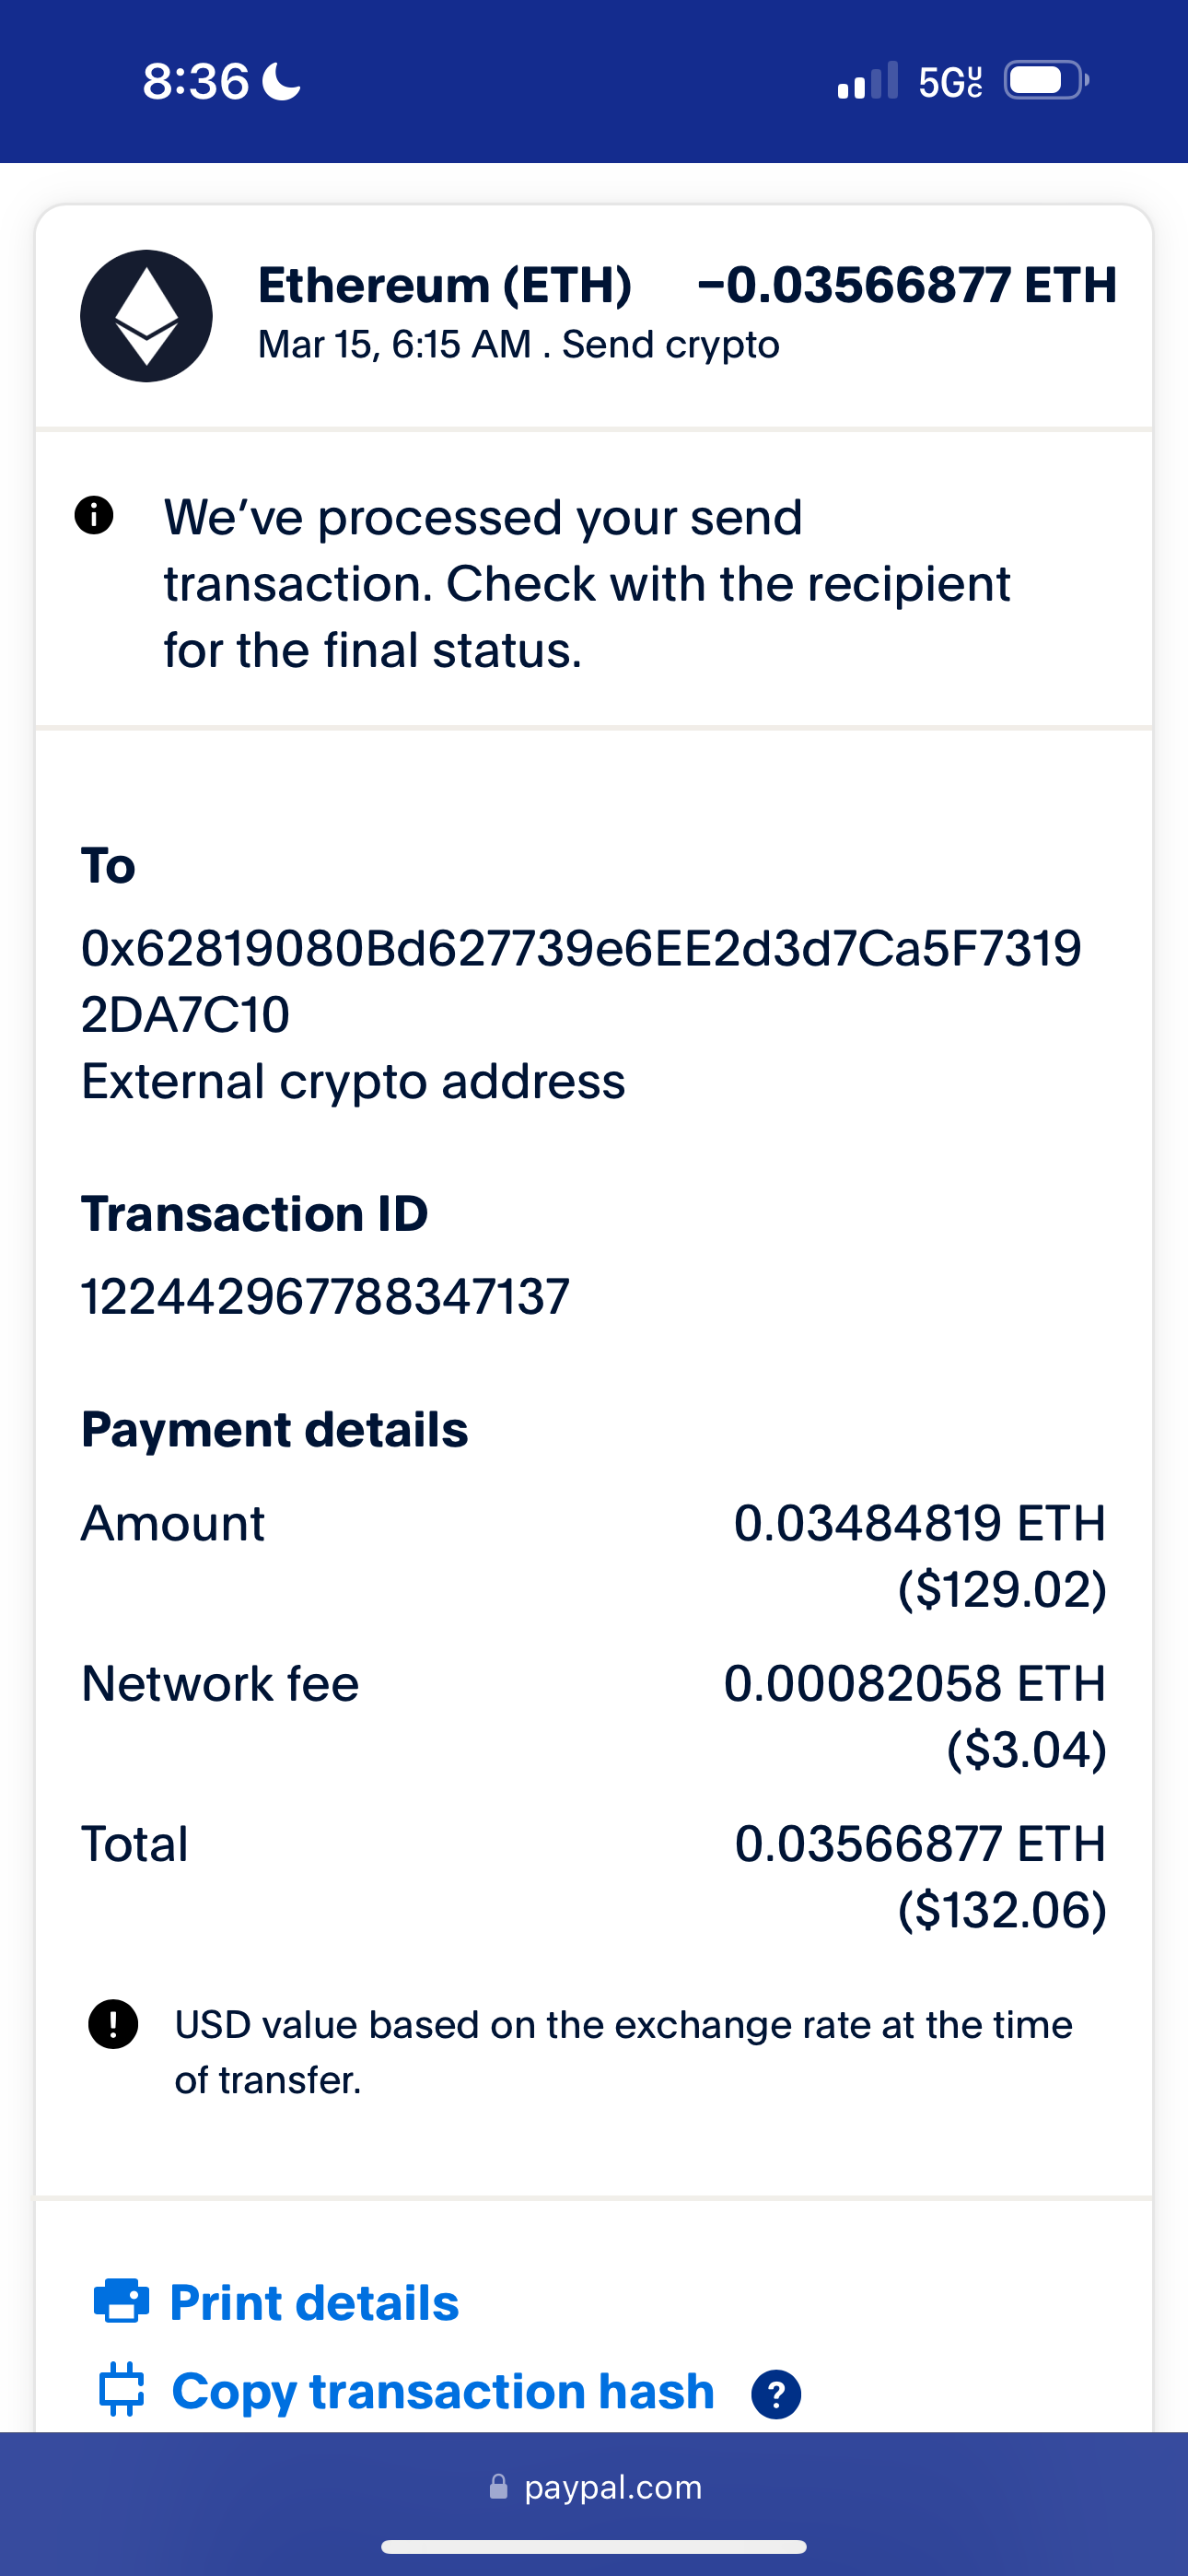Tap the paypal.com address bar

tap(612, 2487)
